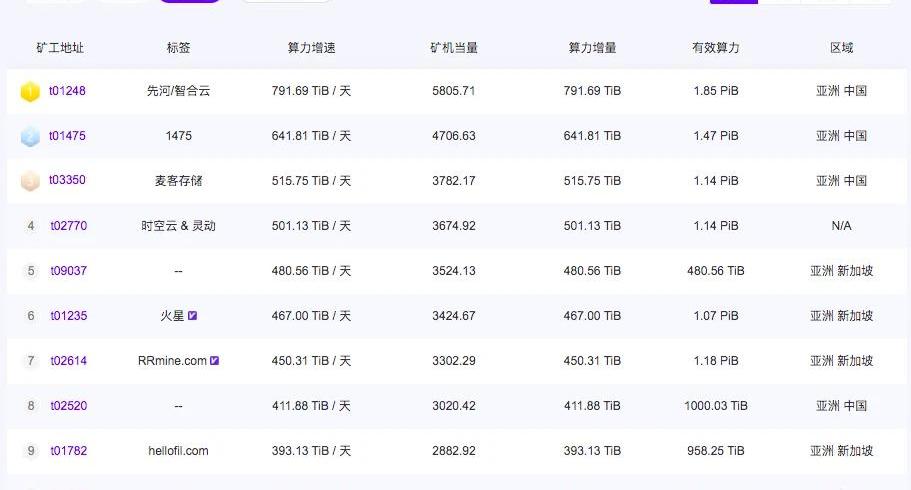Click the blue rank 2 hexagon badge

(x=30, y=136)
